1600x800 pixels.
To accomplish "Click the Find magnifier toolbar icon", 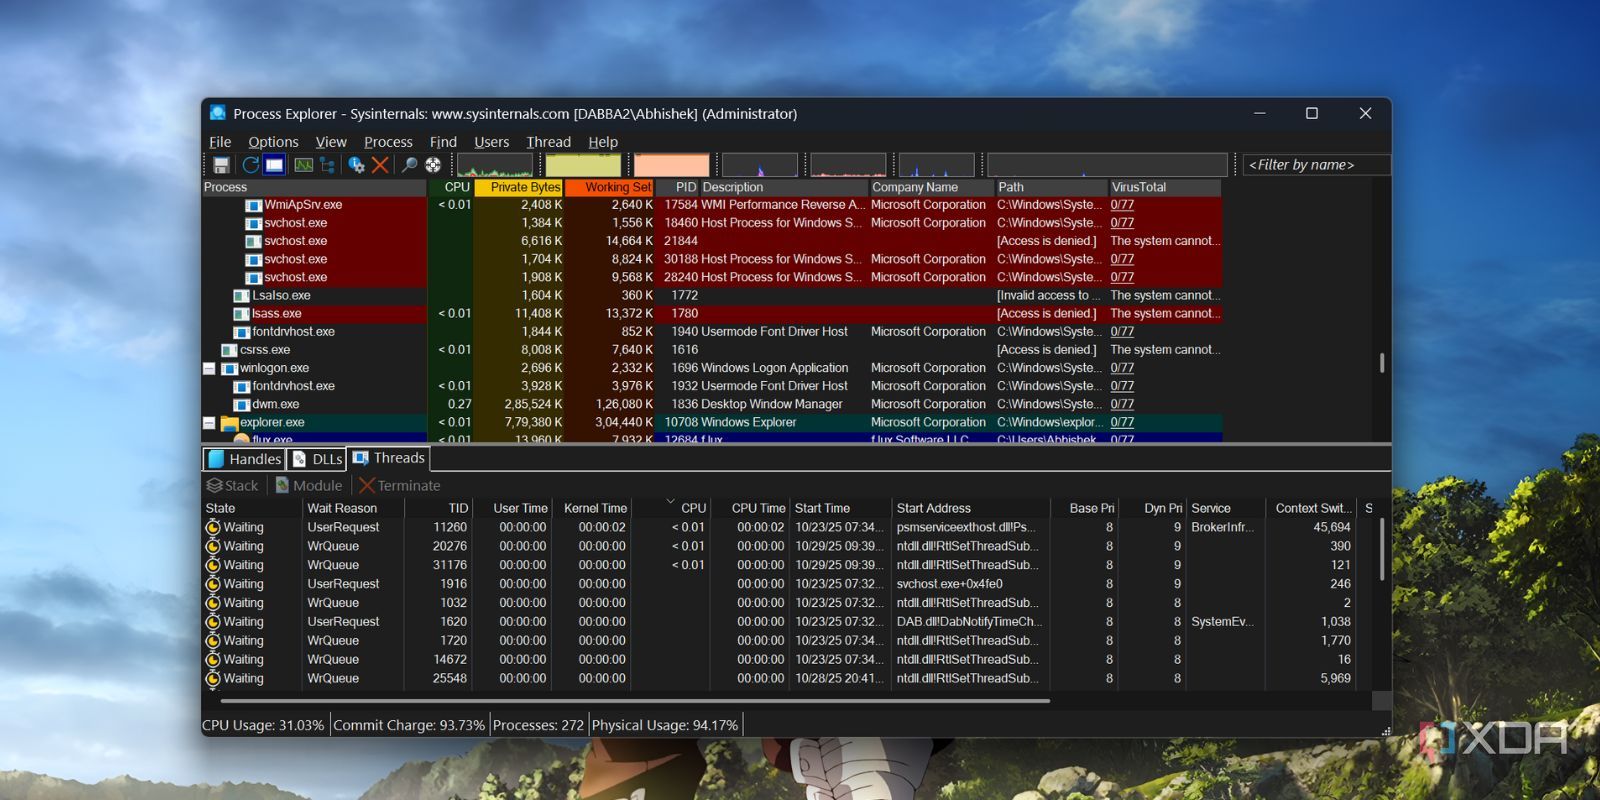I will tap(409, 165).
